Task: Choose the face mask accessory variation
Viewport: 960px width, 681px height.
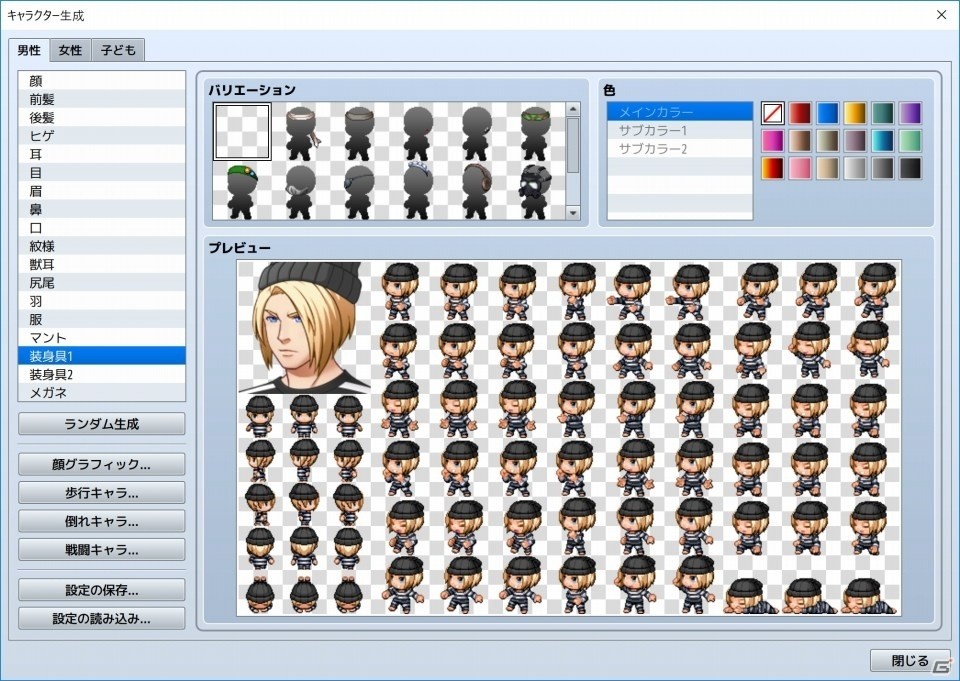Action: (x=300, y=190)
